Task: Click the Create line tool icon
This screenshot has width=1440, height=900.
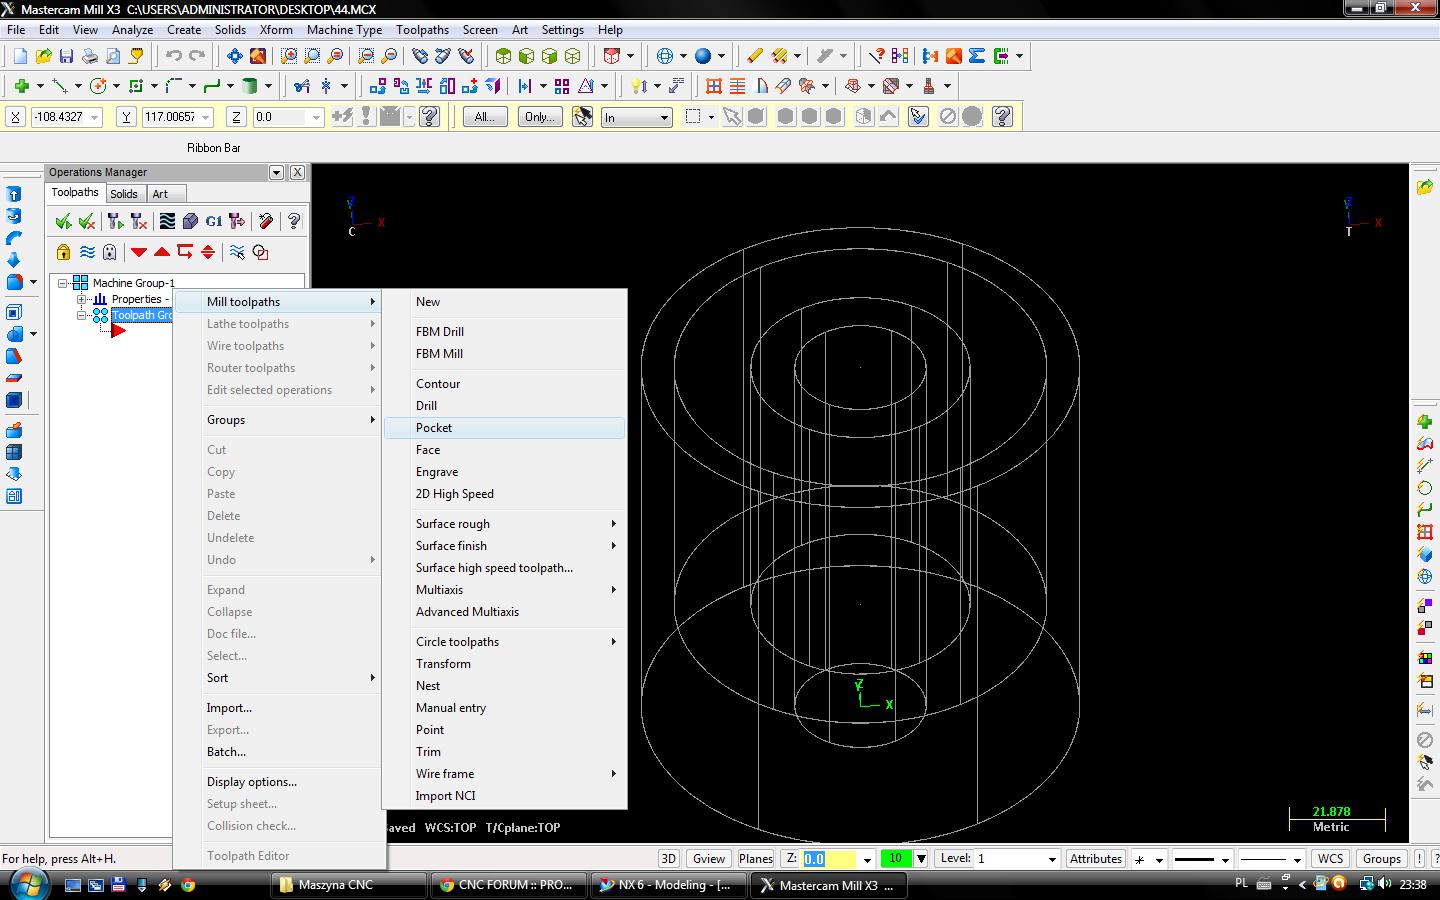Action: [60, 86]
